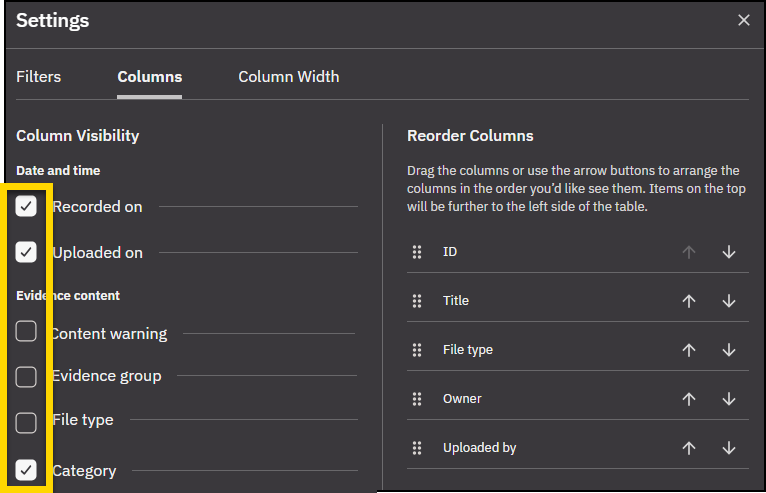Enable the Content warning column
The height and width of the screenshot is (493, 766).
tap(26, 332)
